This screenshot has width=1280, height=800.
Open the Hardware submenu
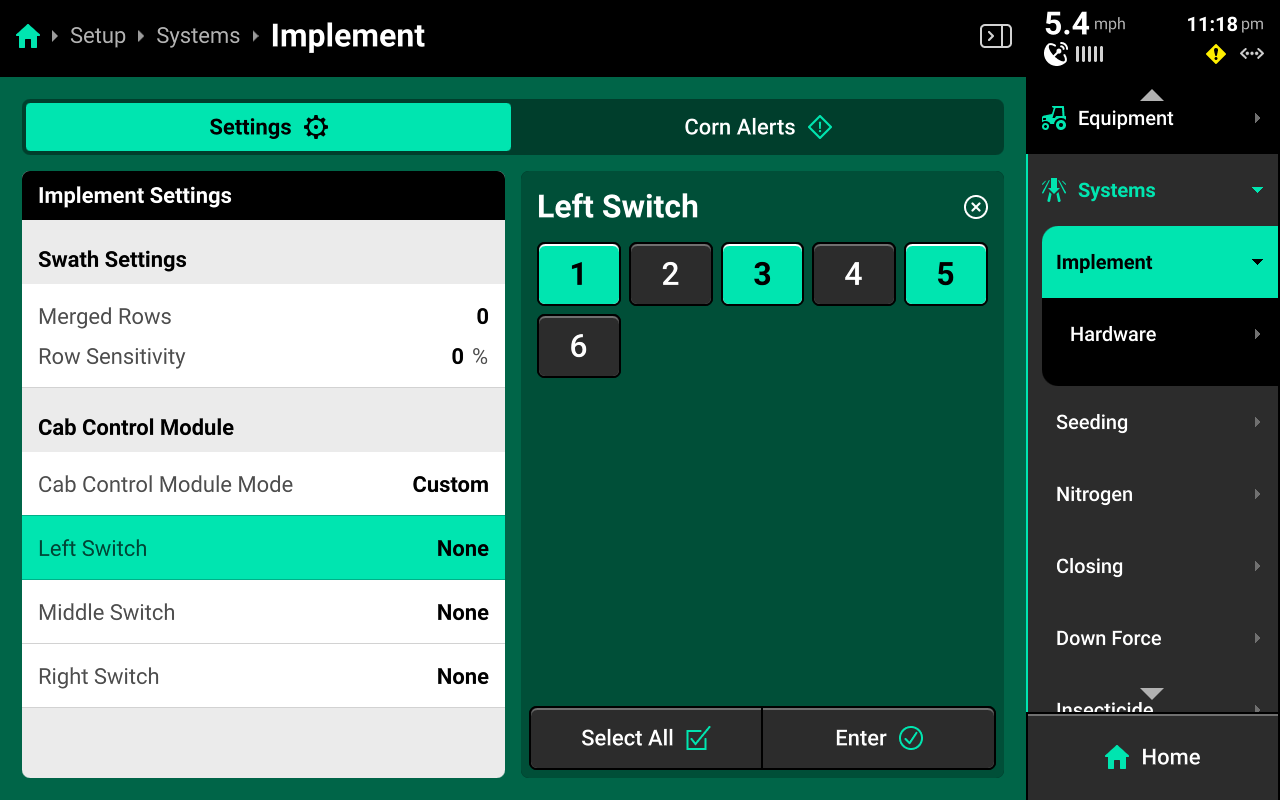coord(1160,334)
